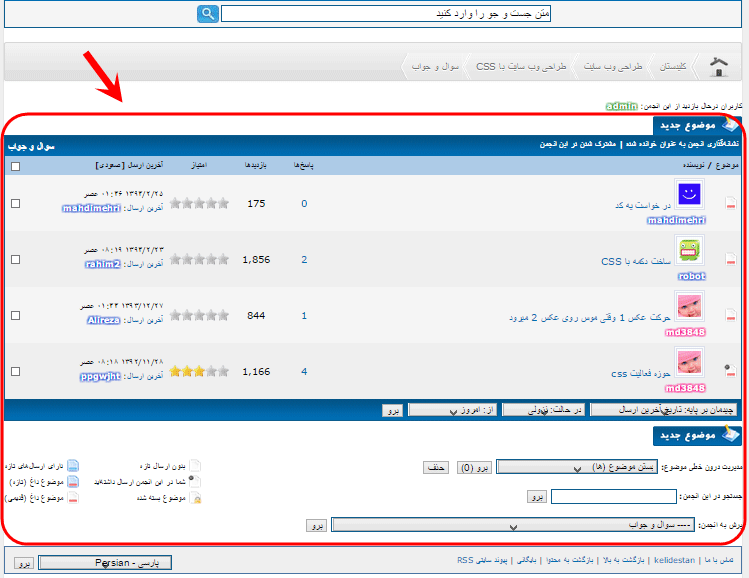749x578 pixels.
Task: Click the legend icon for 'بدون ارسال تازه'
Action: [x=195, y=465]
